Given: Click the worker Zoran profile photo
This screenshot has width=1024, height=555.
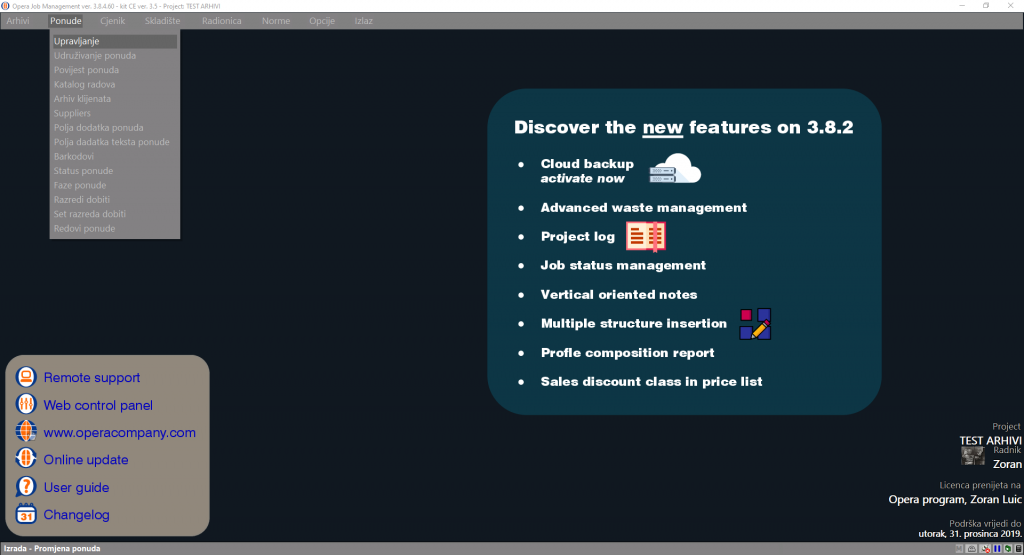Looking at the screenshot, I should click(972, 456).
